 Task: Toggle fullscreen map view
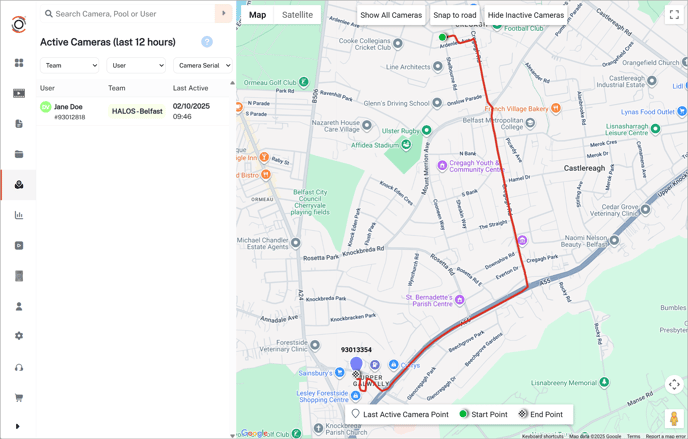click(674, 15)
